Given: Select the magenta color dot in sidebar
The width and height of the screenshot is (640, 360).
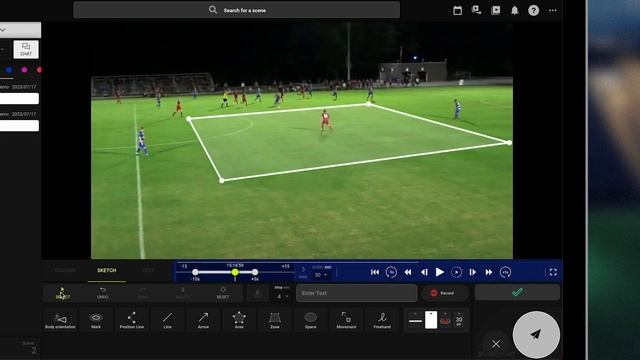Looking at the screenshot, I should [x=24, y=70].
